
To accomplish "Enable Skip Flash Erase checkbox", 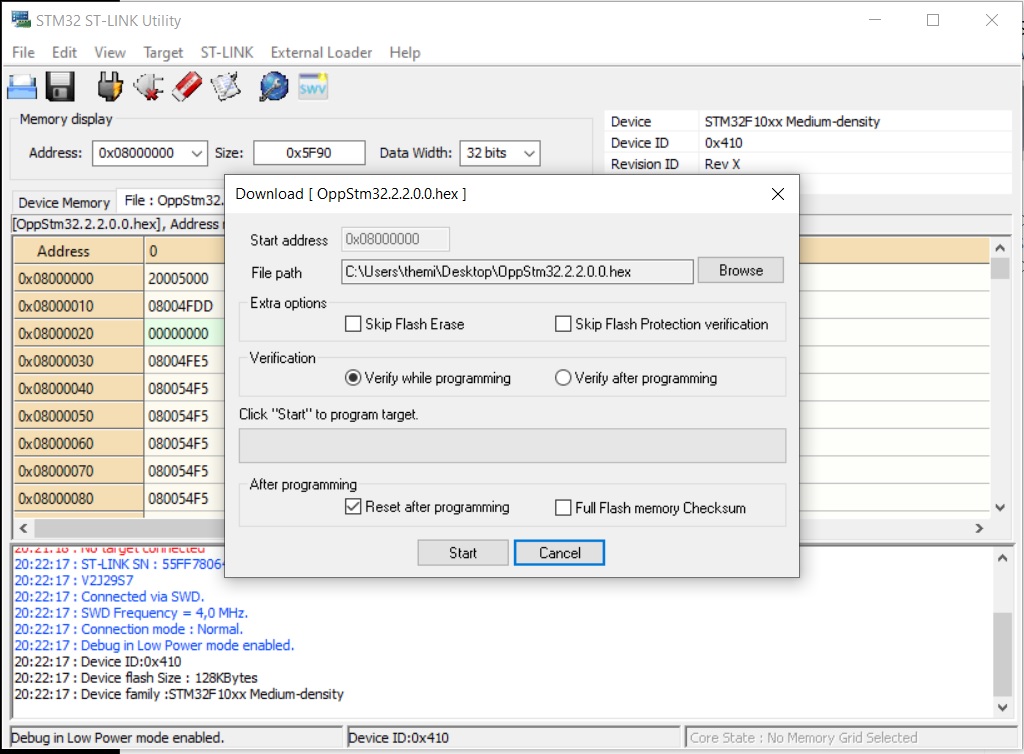I will [x=353, y=324].
